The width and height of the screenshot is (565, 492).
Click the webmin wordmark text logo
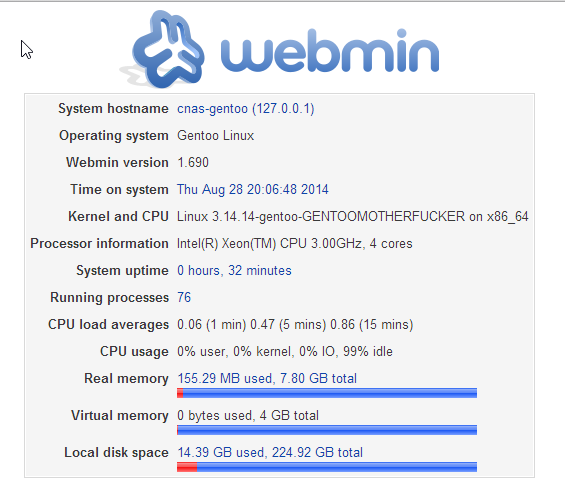(330, 50)
